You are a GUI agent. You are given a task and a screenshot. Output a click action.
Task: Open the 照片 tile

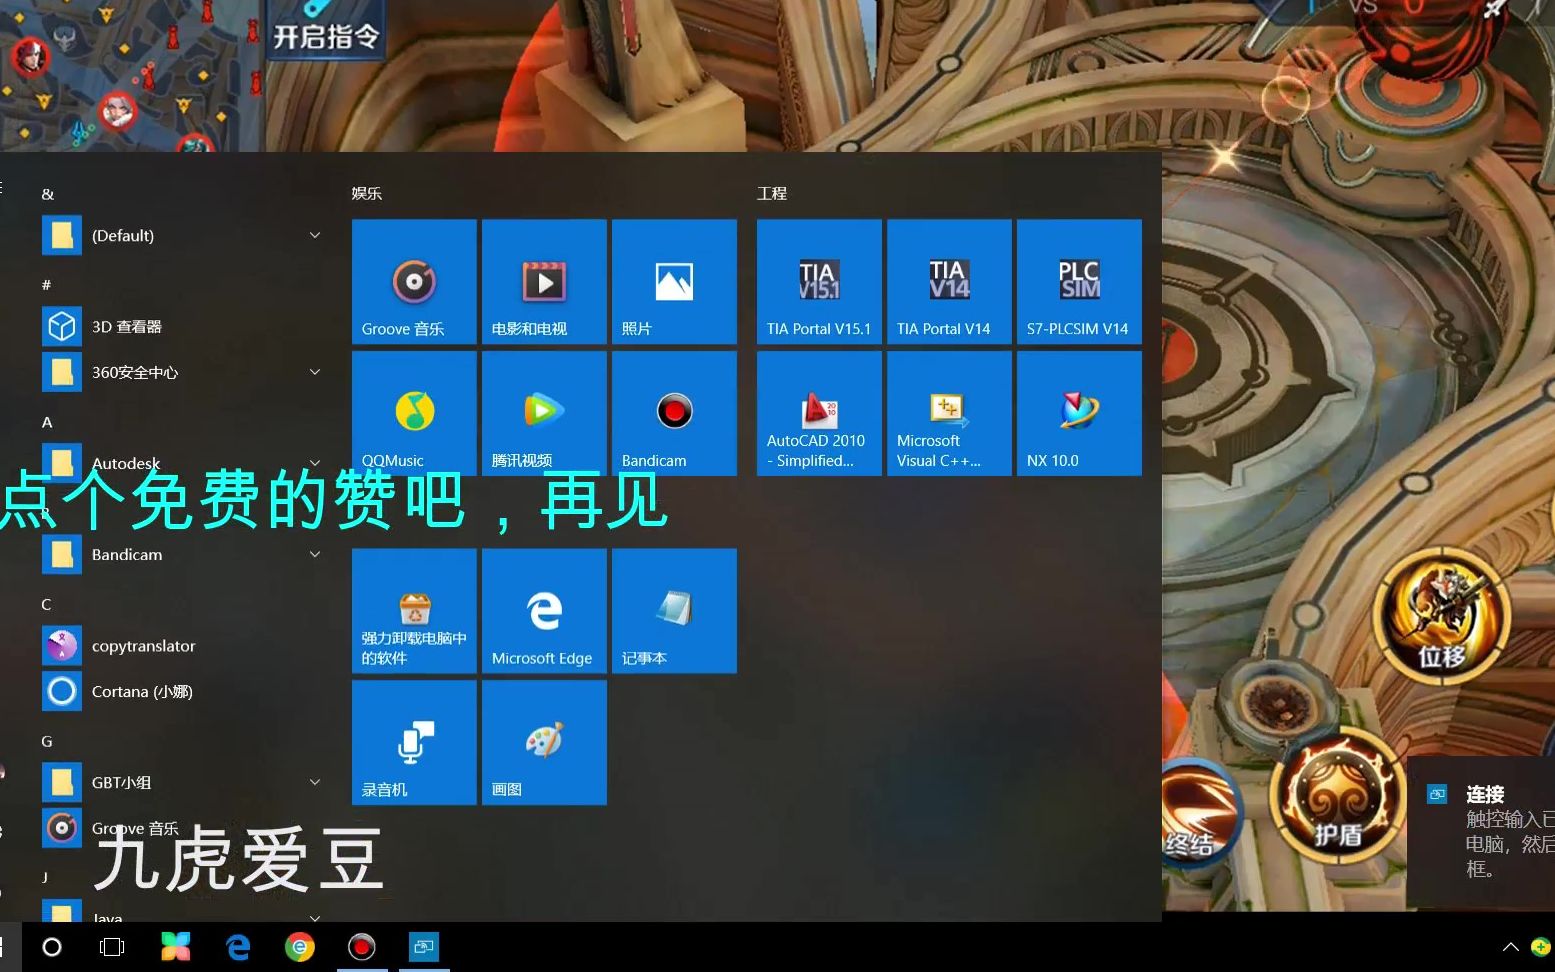click(x=674, y=282)
